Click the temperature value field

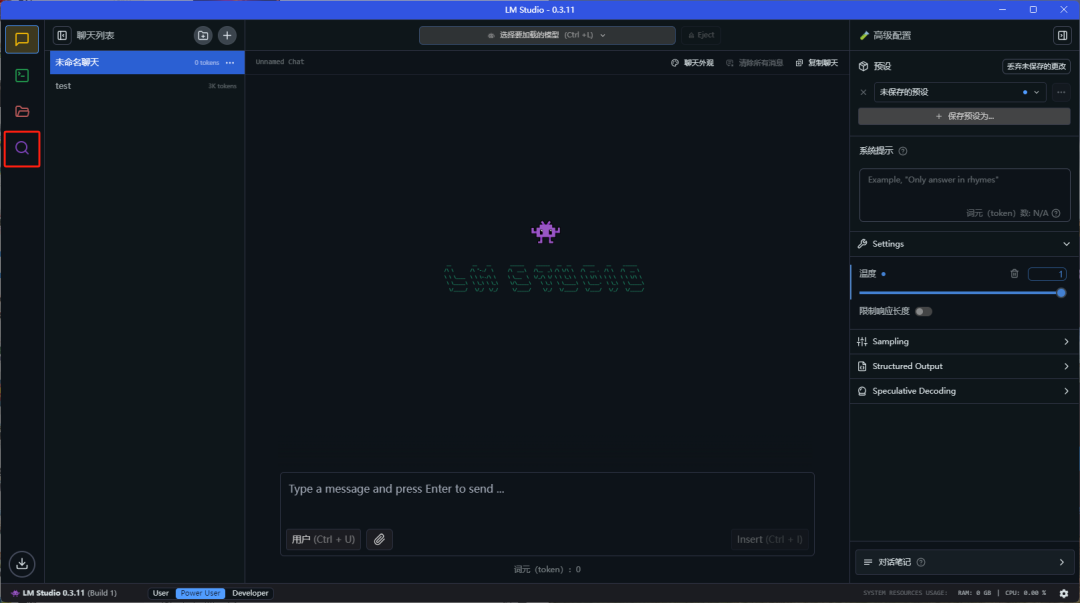tap(1047, 274)
